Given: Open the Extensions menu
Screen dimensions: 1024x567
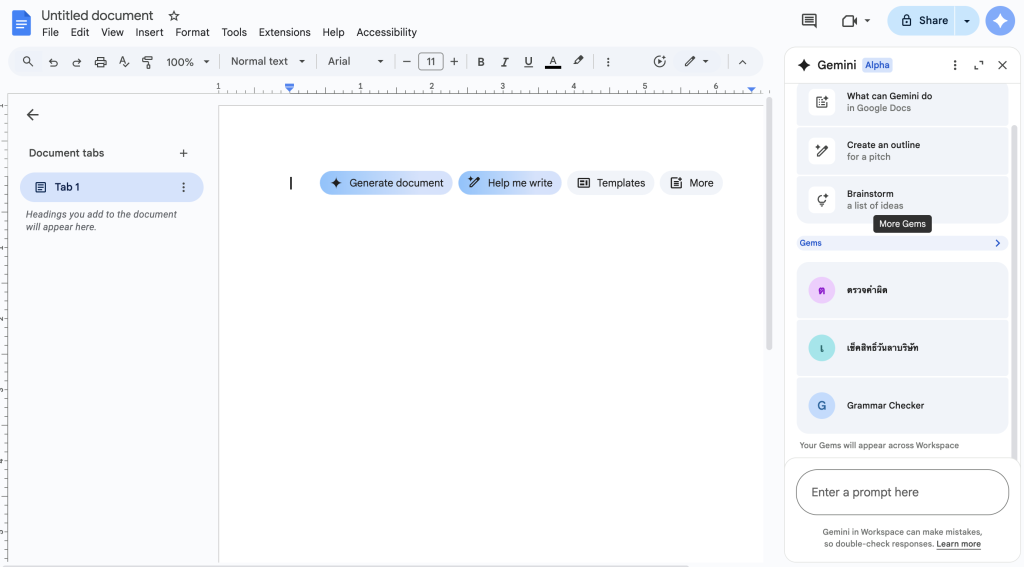Looking at the screenshot, I should (284, 32).
